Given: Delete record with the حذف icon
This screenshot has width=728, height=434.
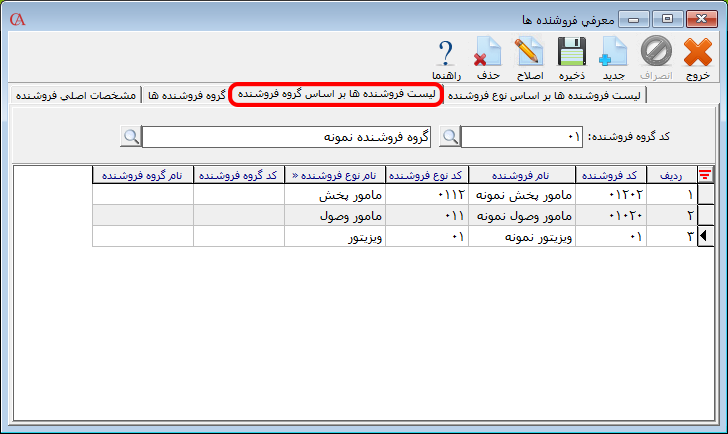Looking at the screenshot, I should click(x=486, y=58).
